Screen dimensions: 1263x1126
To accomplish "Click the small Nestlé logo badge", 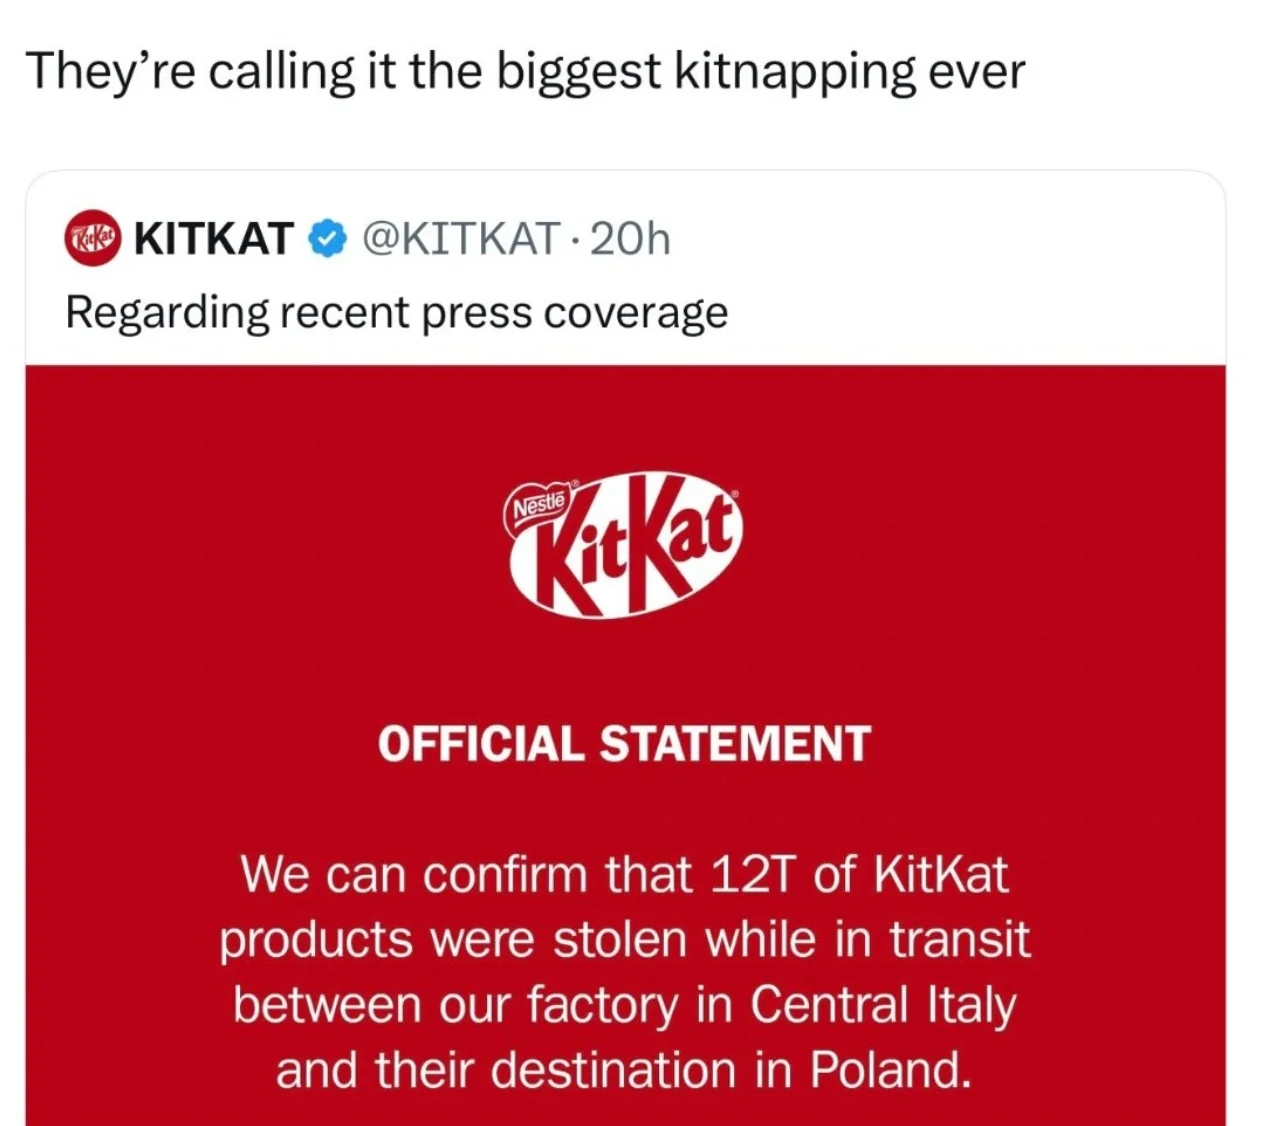I will pos(540,500).
